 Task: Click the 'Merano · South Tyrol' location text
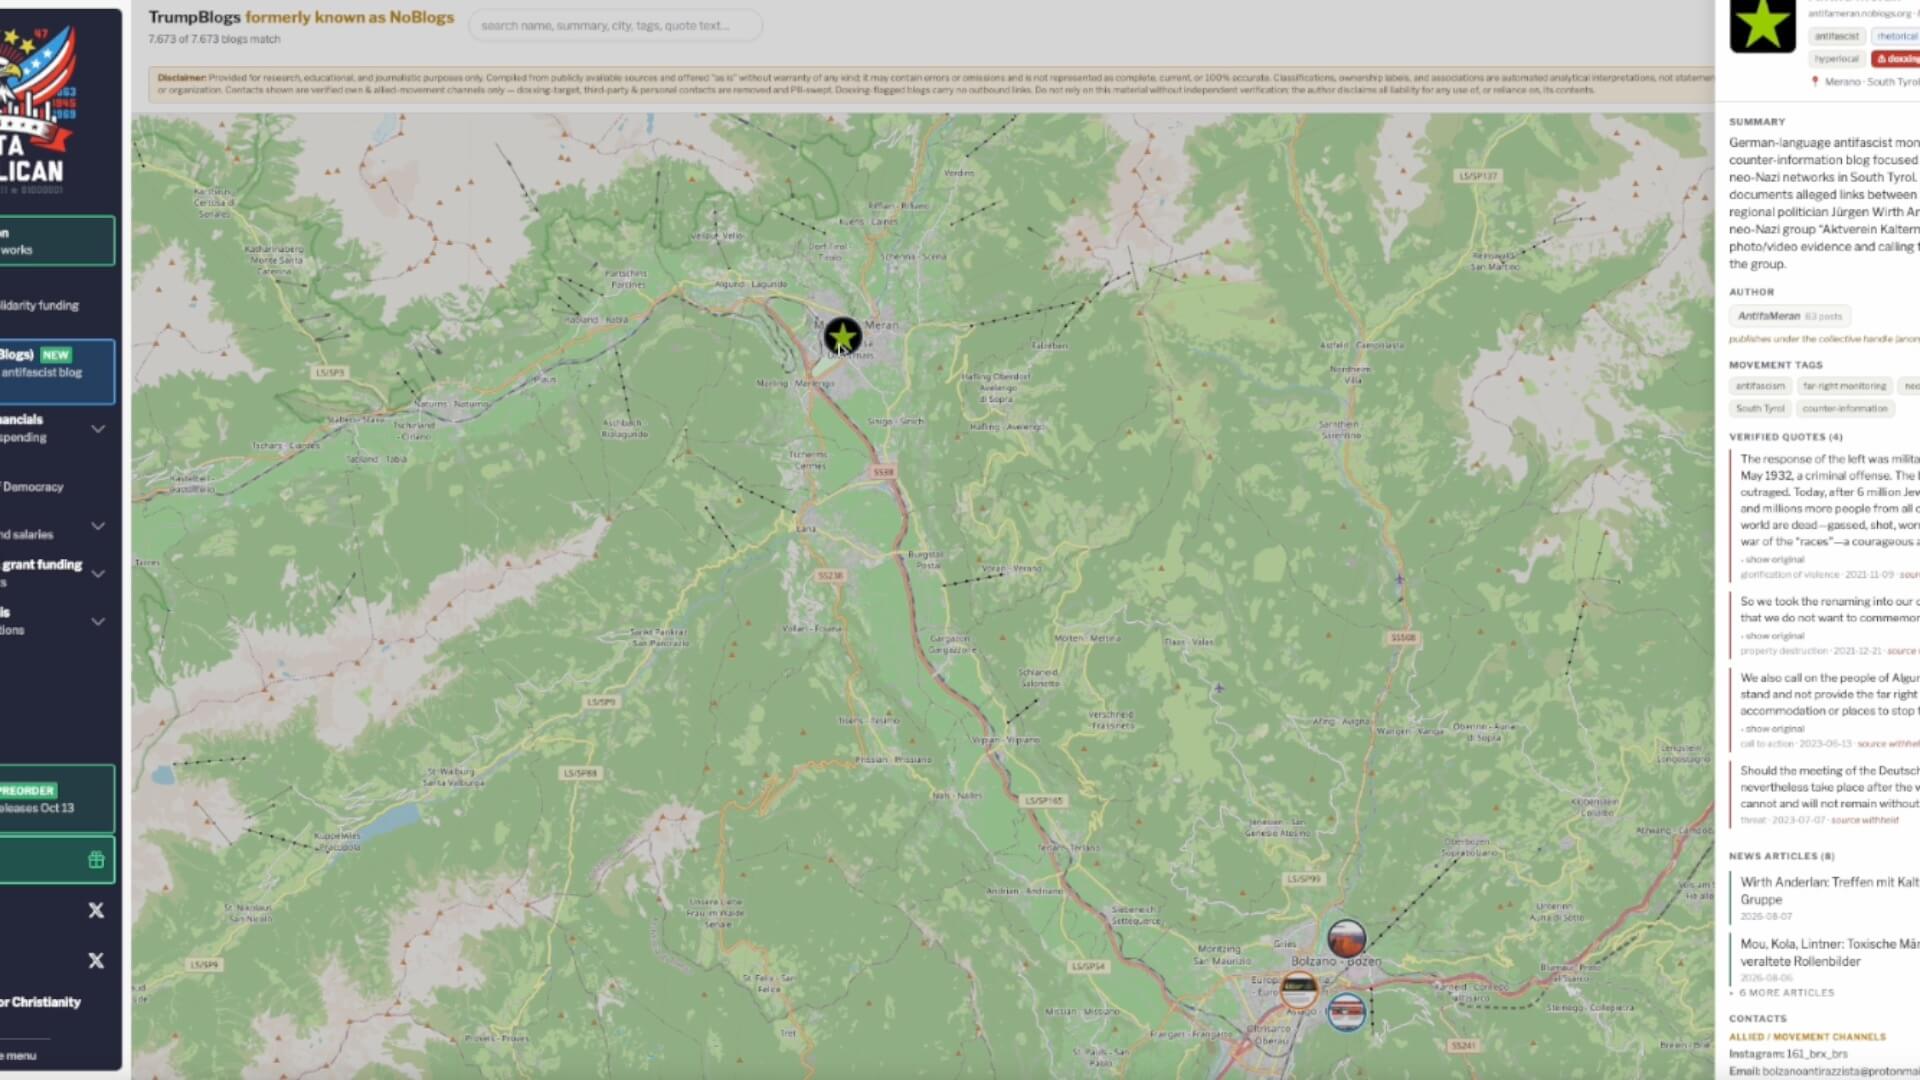[1872, 82]
